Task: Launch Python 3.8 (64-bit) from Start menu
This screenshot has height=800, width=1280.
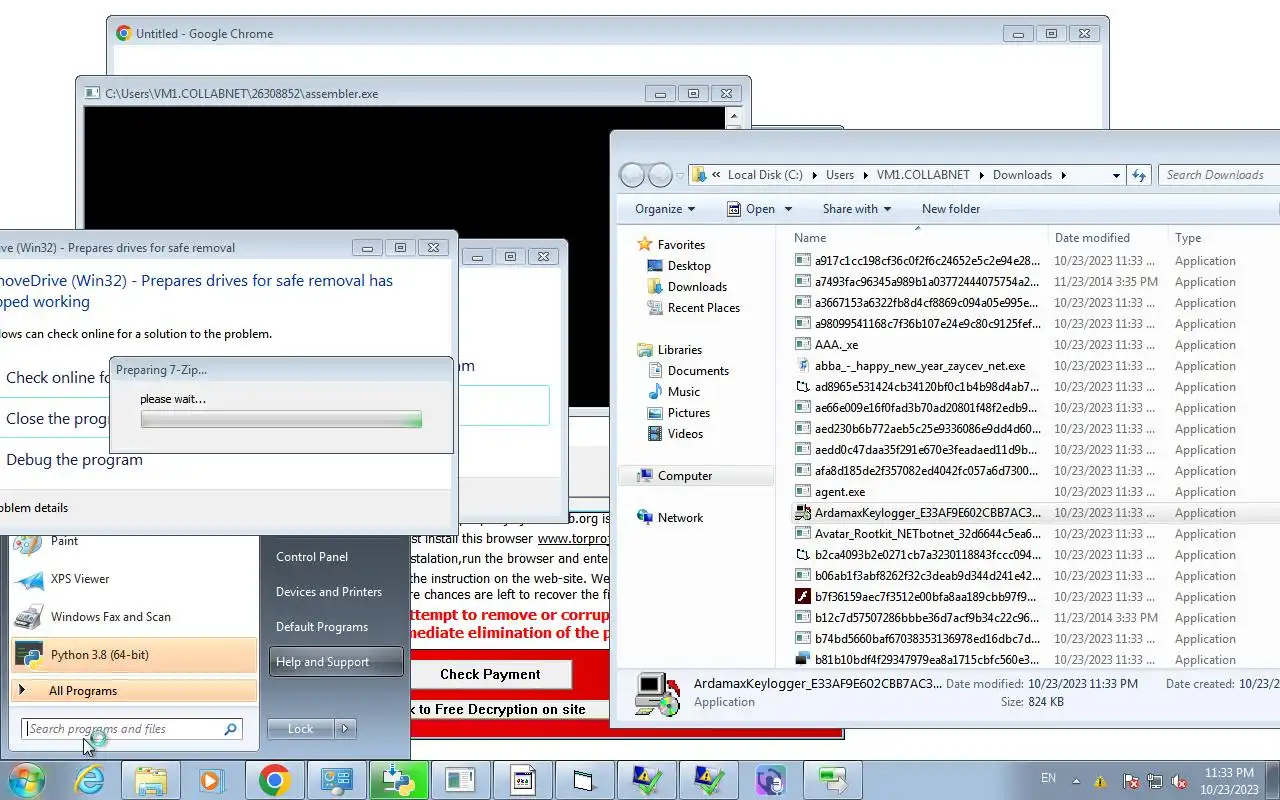Action: point(134,655)
